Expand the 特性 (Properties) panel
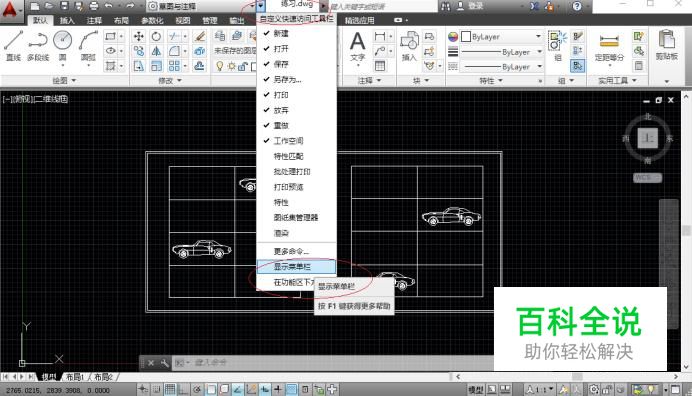Screen dimensions: 692x396 491,80
